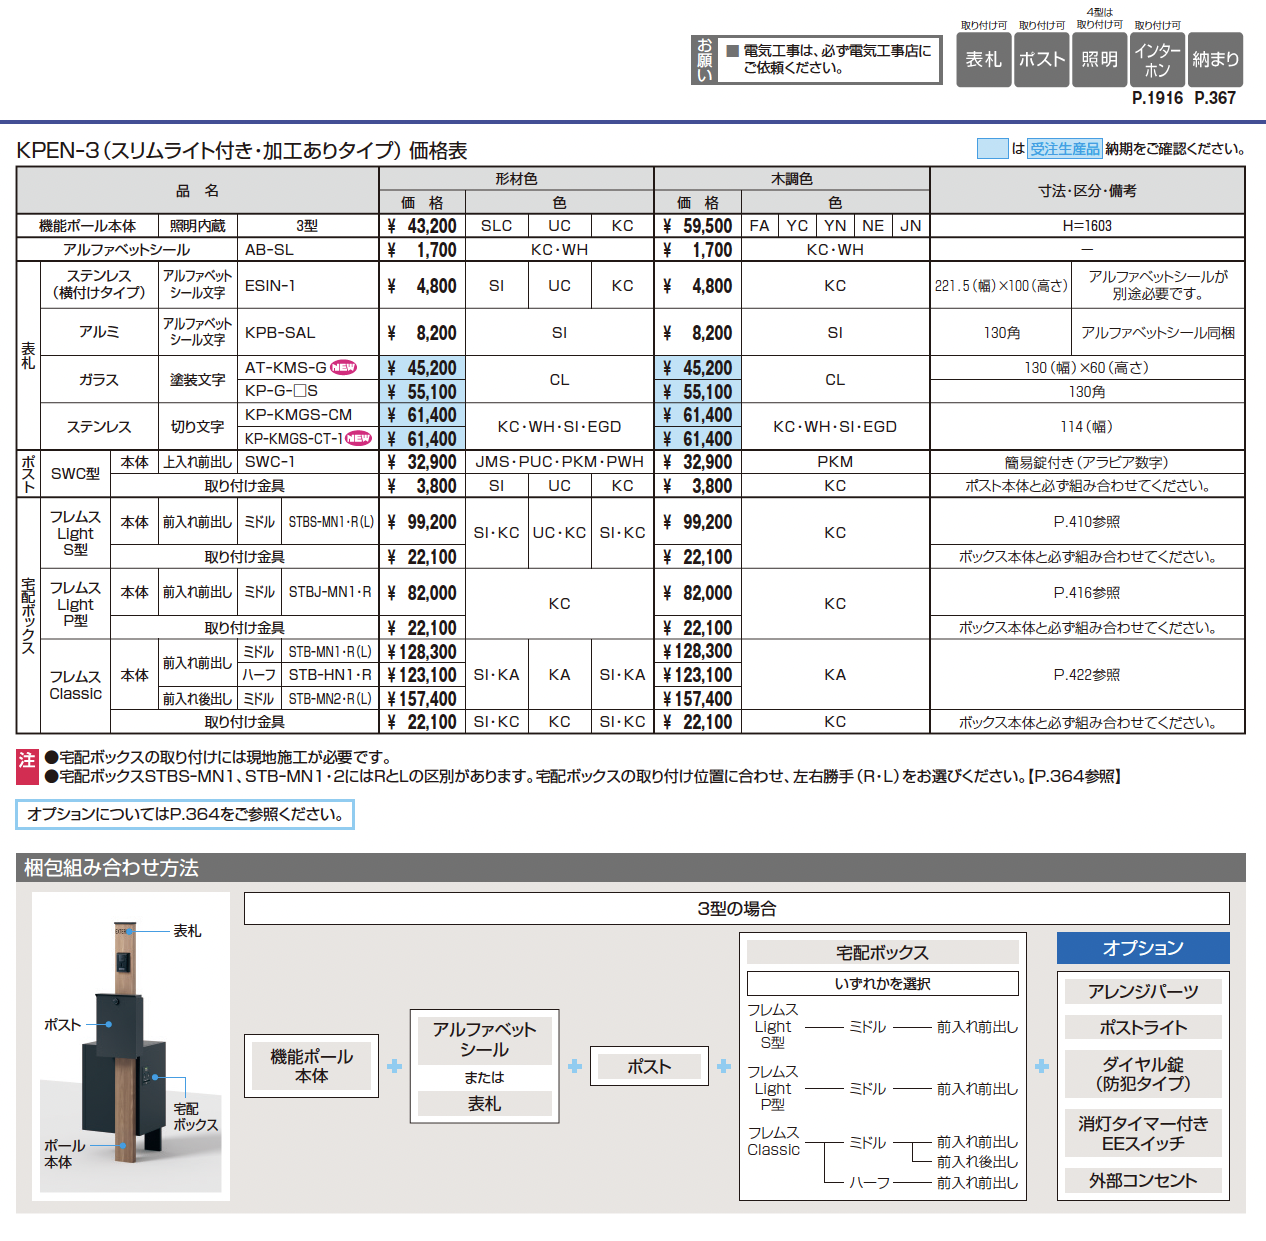The image size is (1266, 1241).
Task: Click the 消灯タイマー付きEEスイッチ option
Action: (1143, 1133)
